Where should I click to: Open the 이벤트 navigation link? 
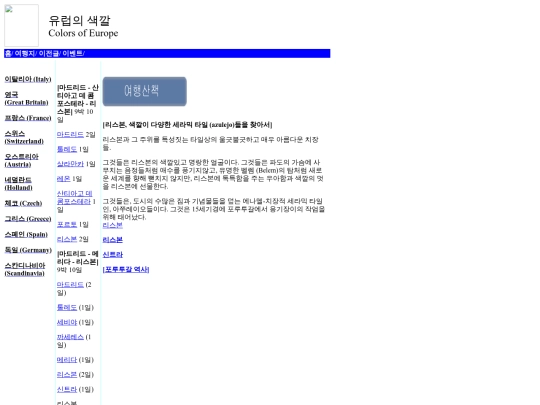[x=72, y=53]
